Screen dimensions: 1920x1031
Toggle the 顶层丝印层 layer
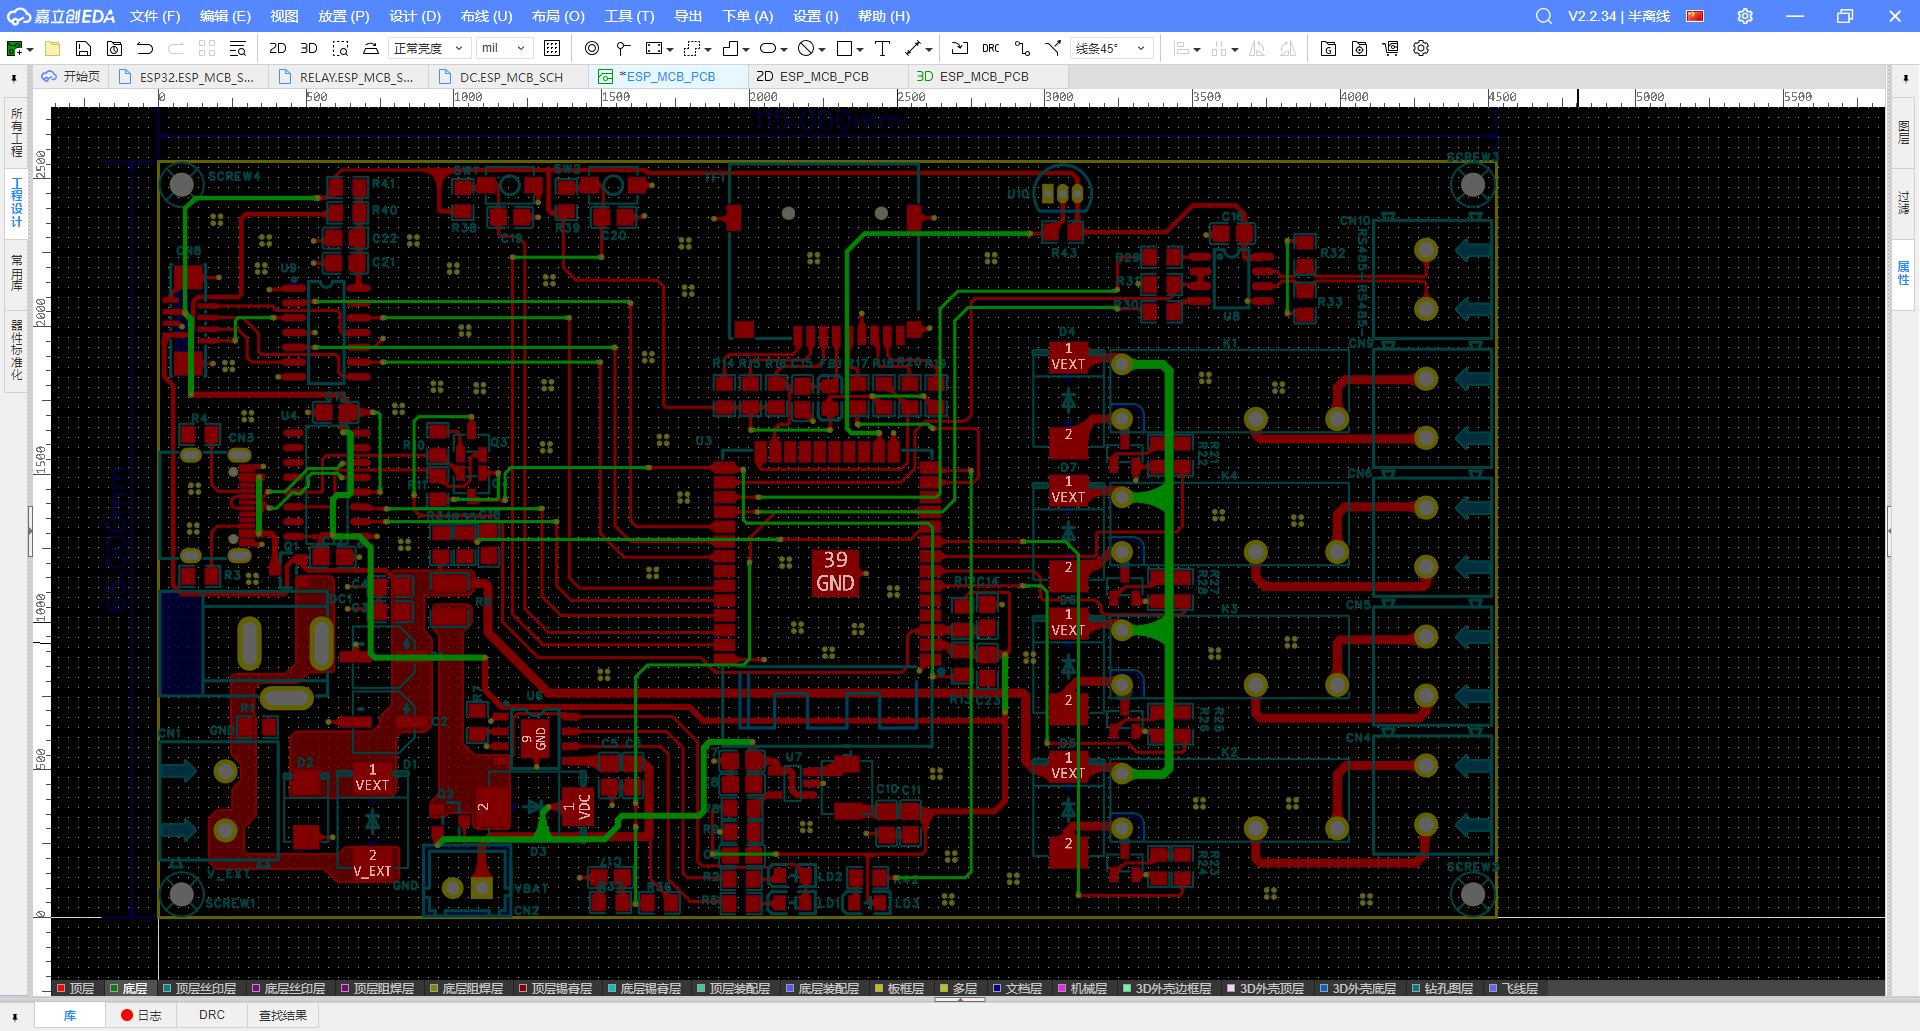[199, 988]
